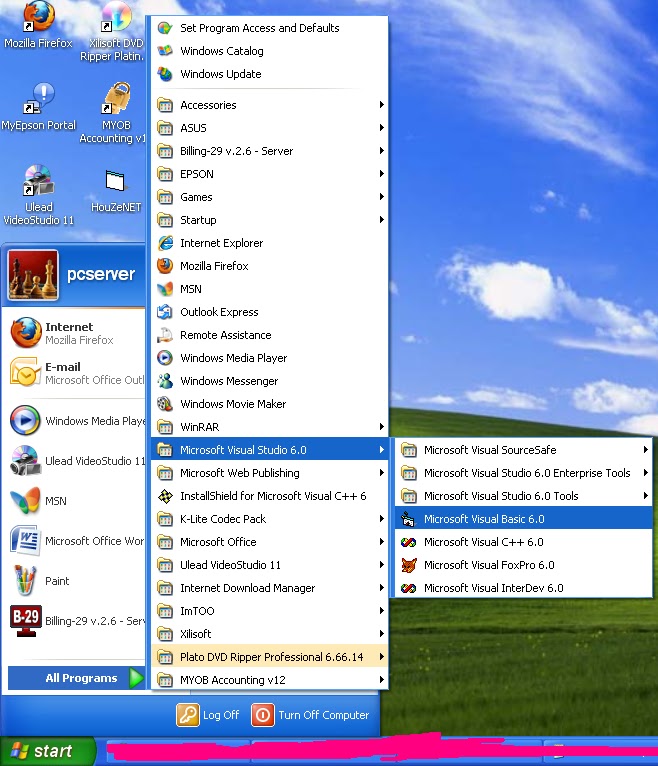This screenshot has height=766, width=658.
Task: Open InstallShield for Microsoft Visual C++ 6
Action: (270, 496)
